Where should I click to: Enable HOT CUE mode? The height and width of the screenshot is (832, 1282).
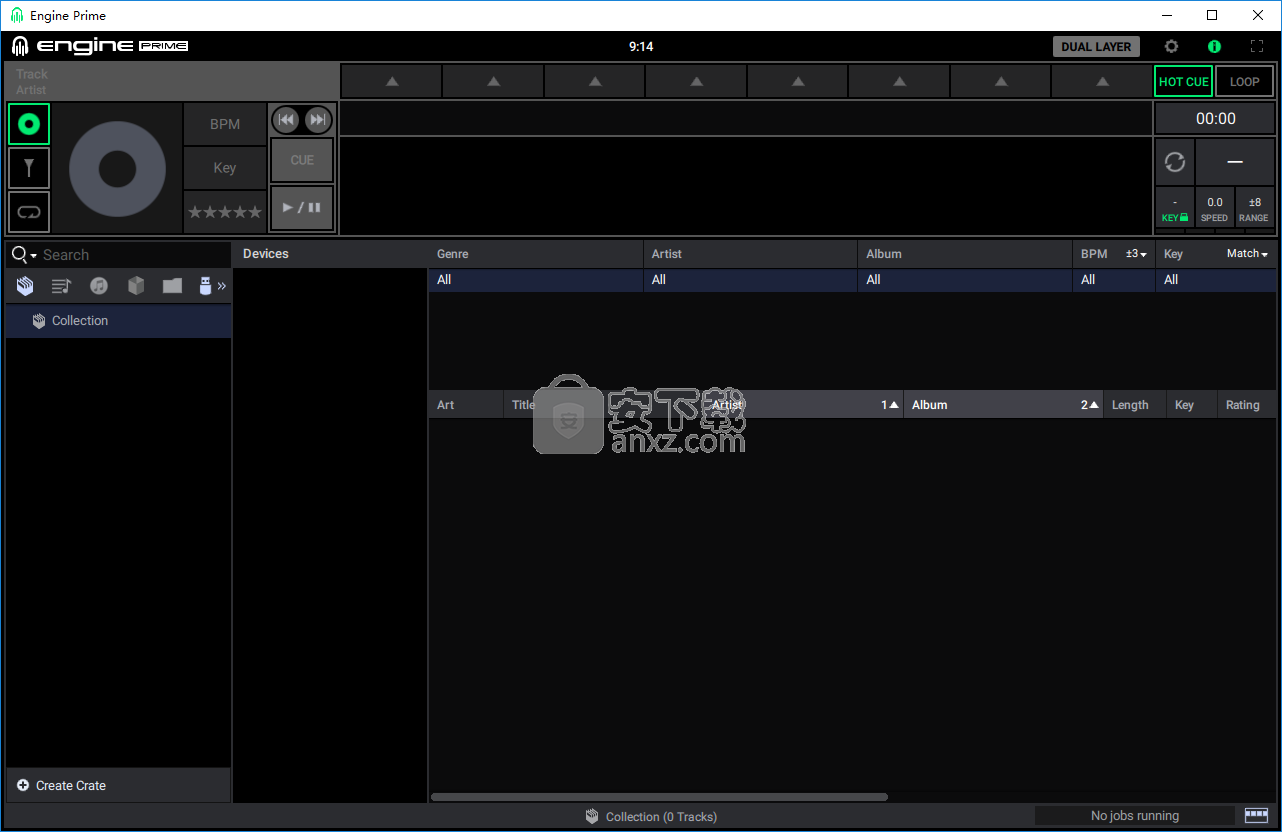[x=1183, y=82]
